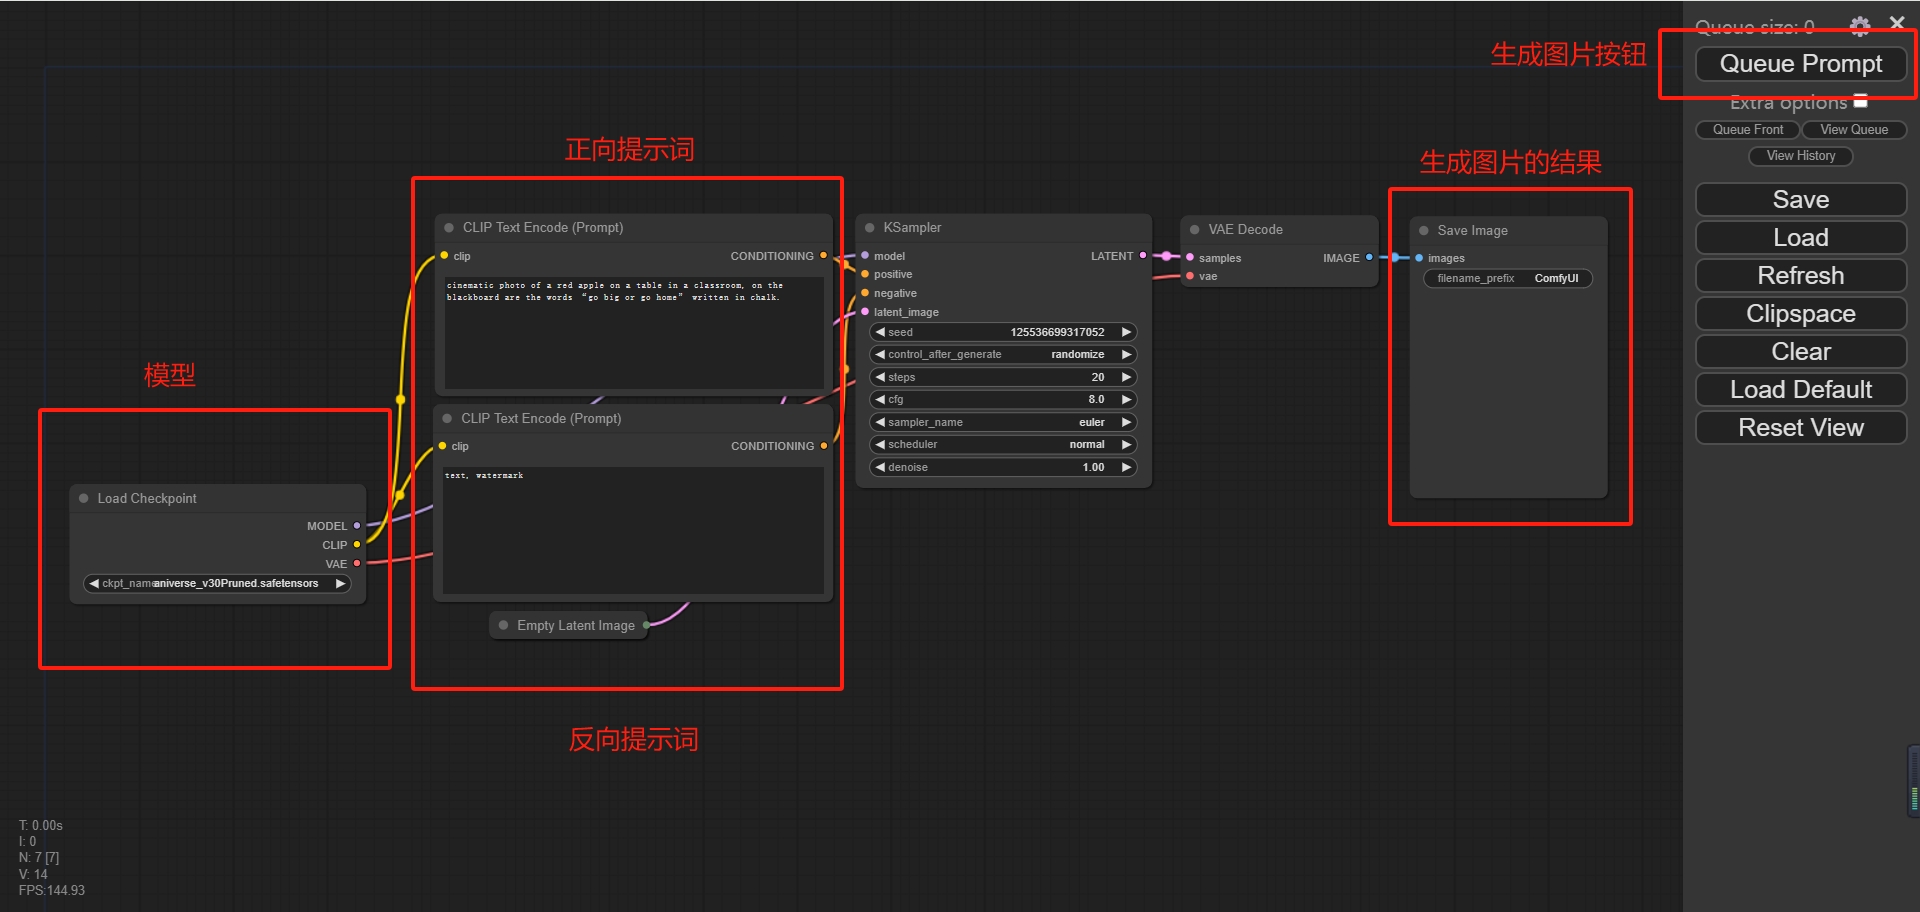Click the images input socket on Save Image

(x=1419, y=258)
